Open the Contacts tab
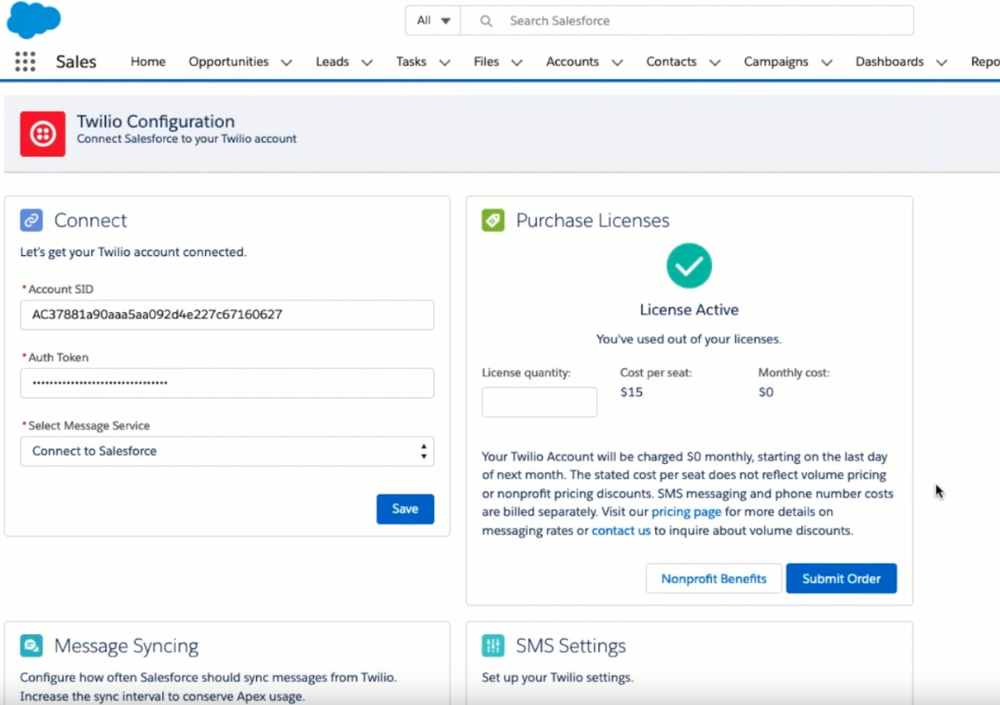Screen dimensions: 1000x705 671,61
